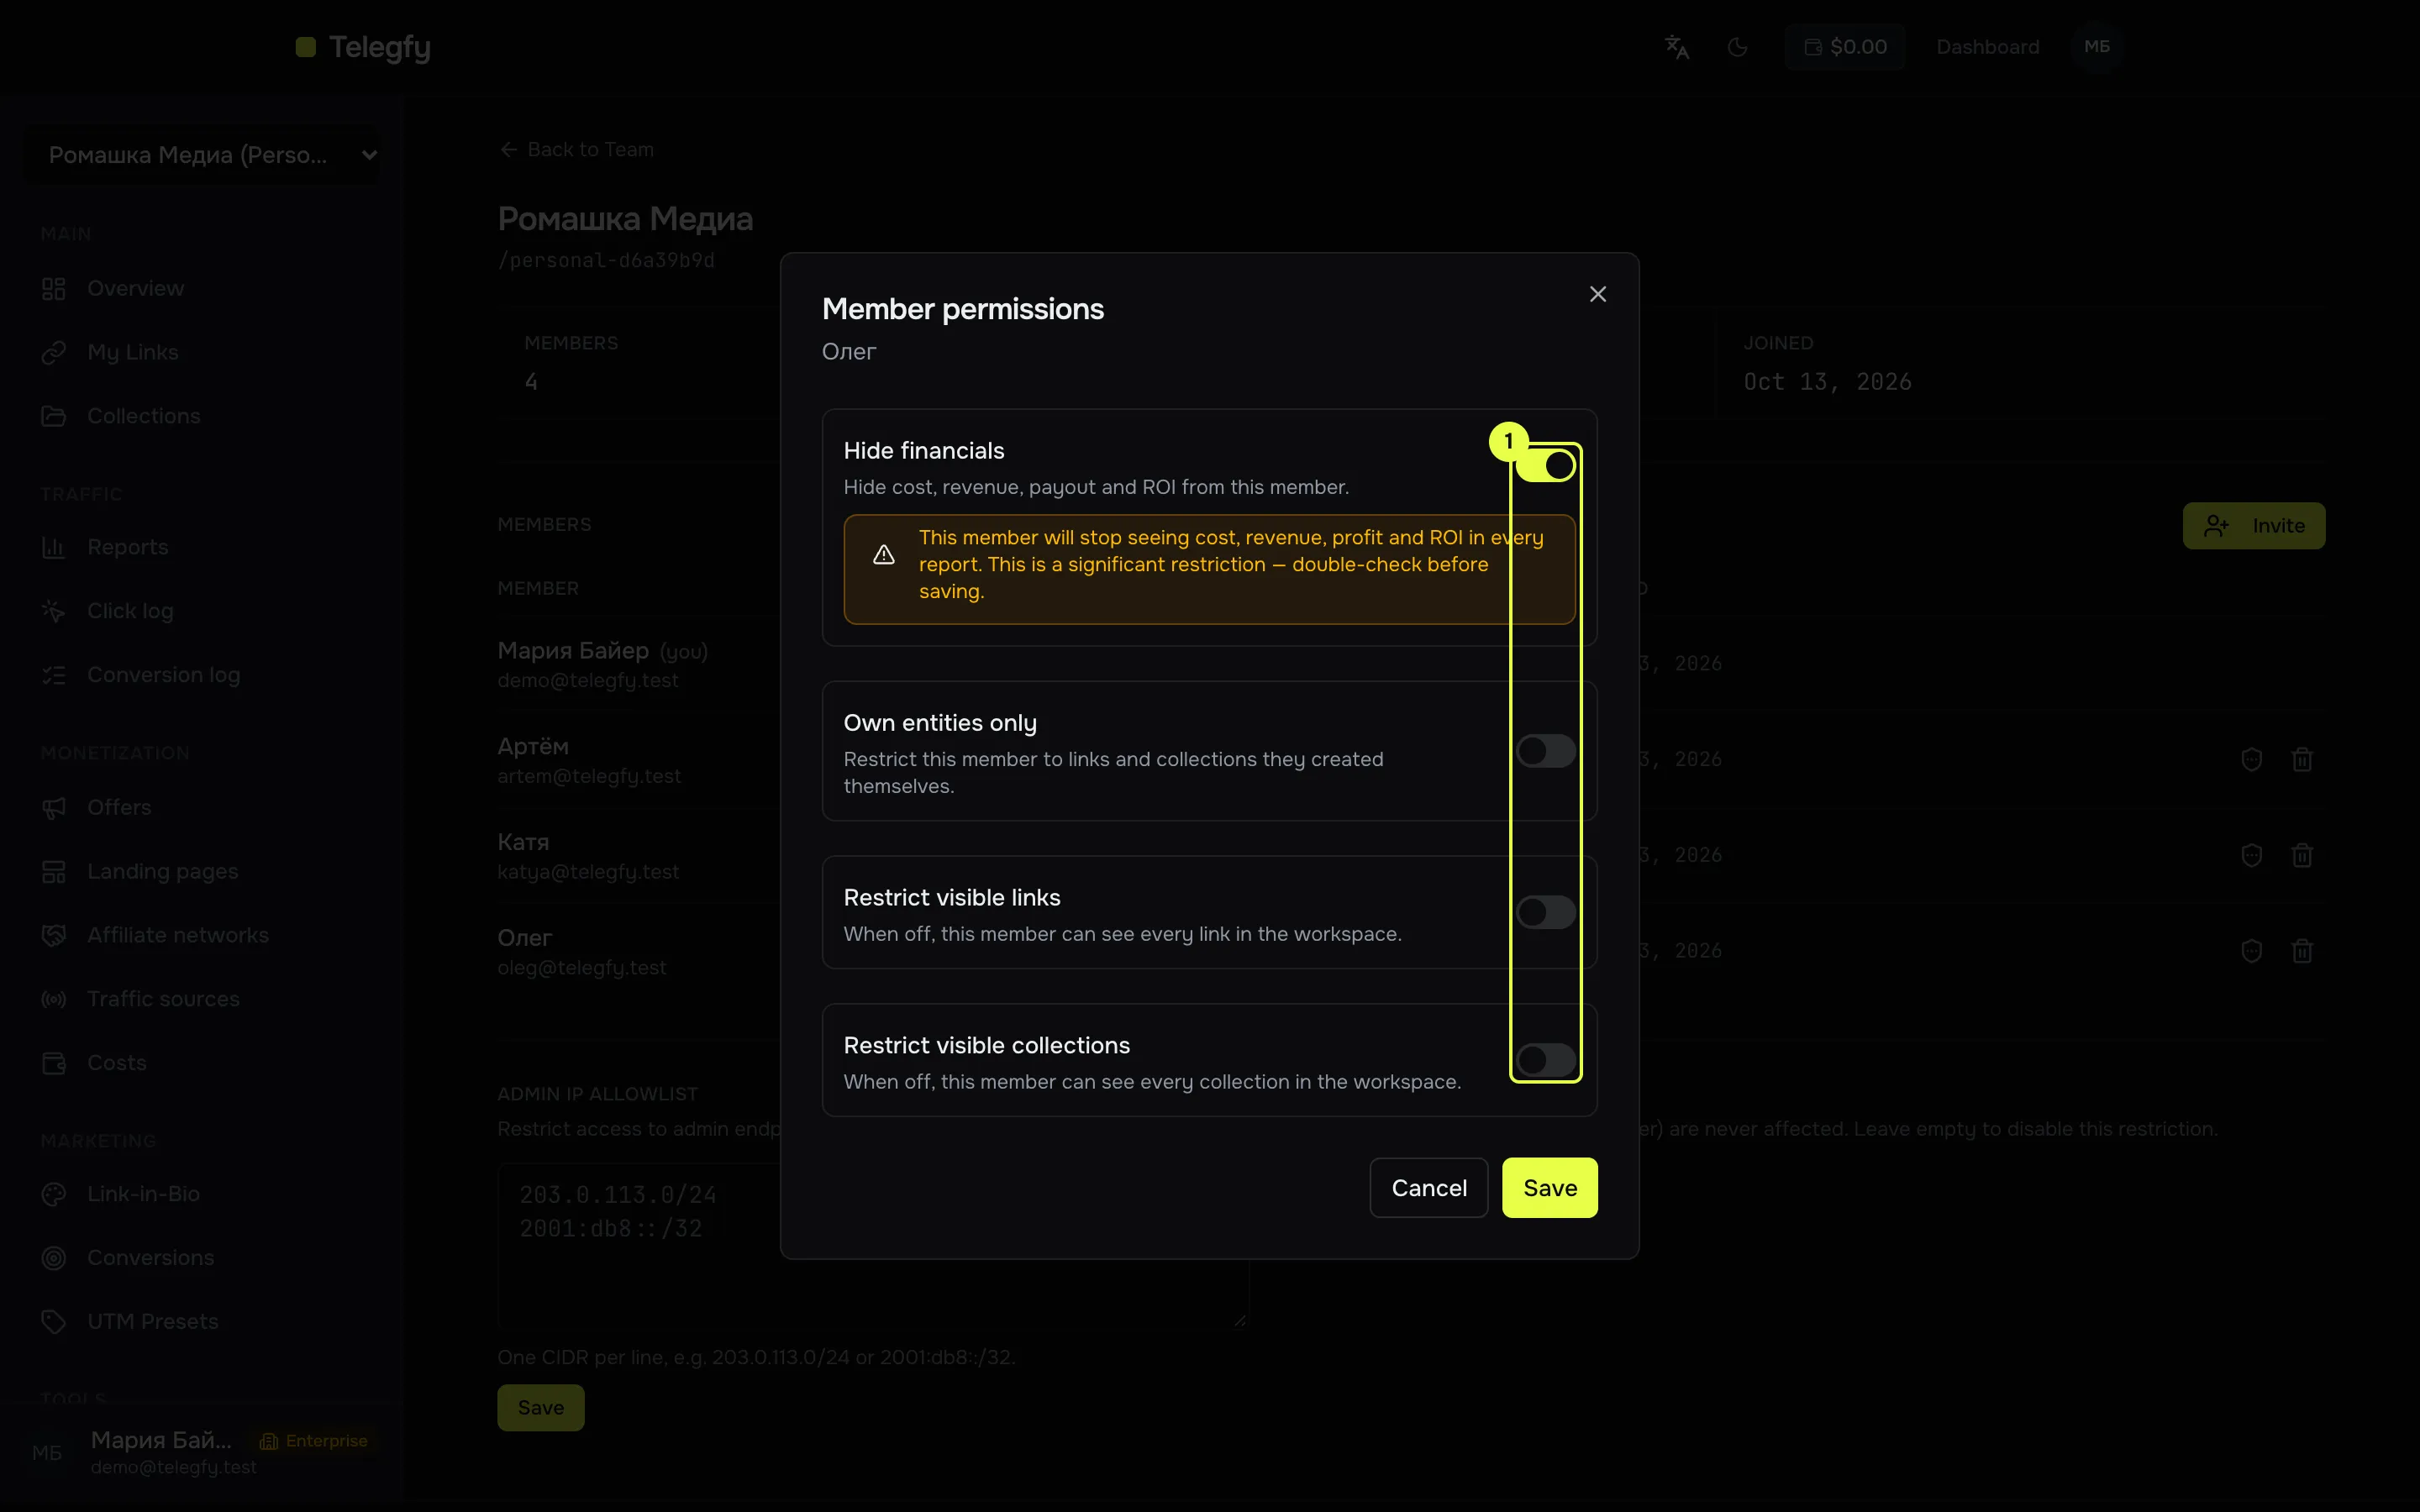Delete member Олег with trash icon
The height and width of the screenshot is (1512, 2420).
click(2302, 951)
